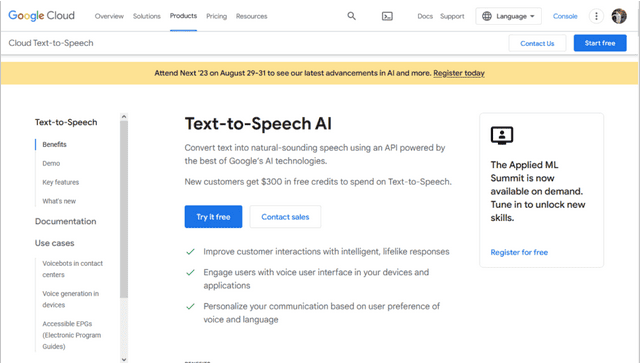Screen dimensions: 640x363
Task: Click the sidebar vertical scrollbar thumb
Action: point(124,209)
